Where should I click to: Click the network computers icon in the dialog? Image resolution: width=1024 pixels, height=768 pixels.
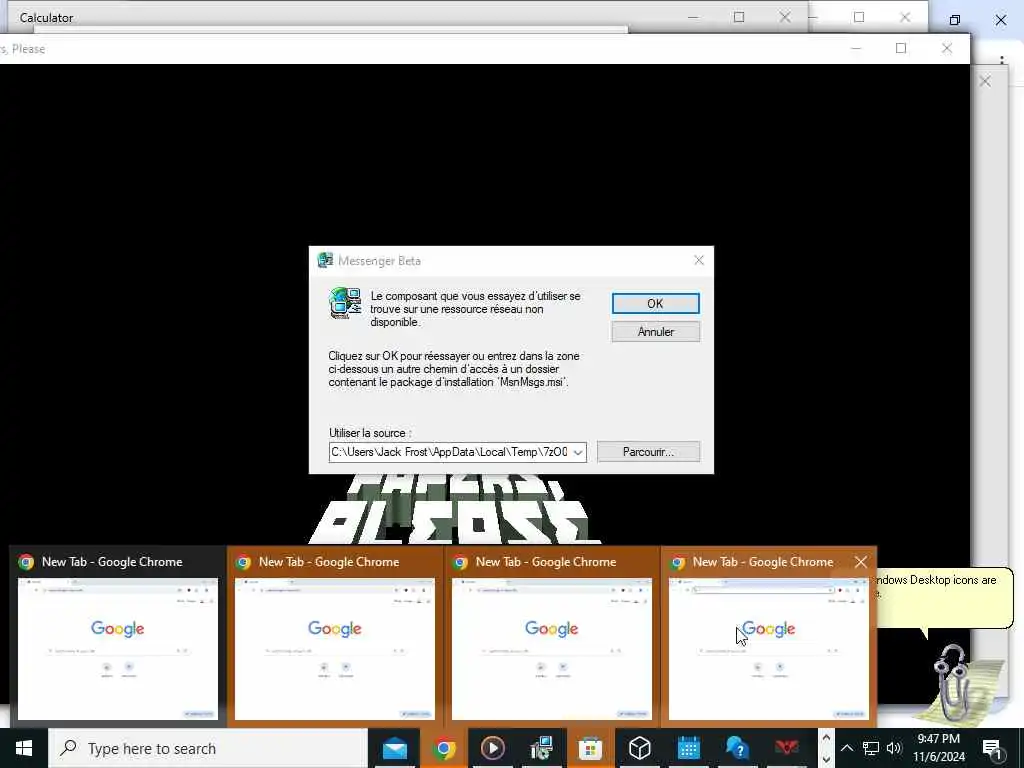click(x=345, y=303)
